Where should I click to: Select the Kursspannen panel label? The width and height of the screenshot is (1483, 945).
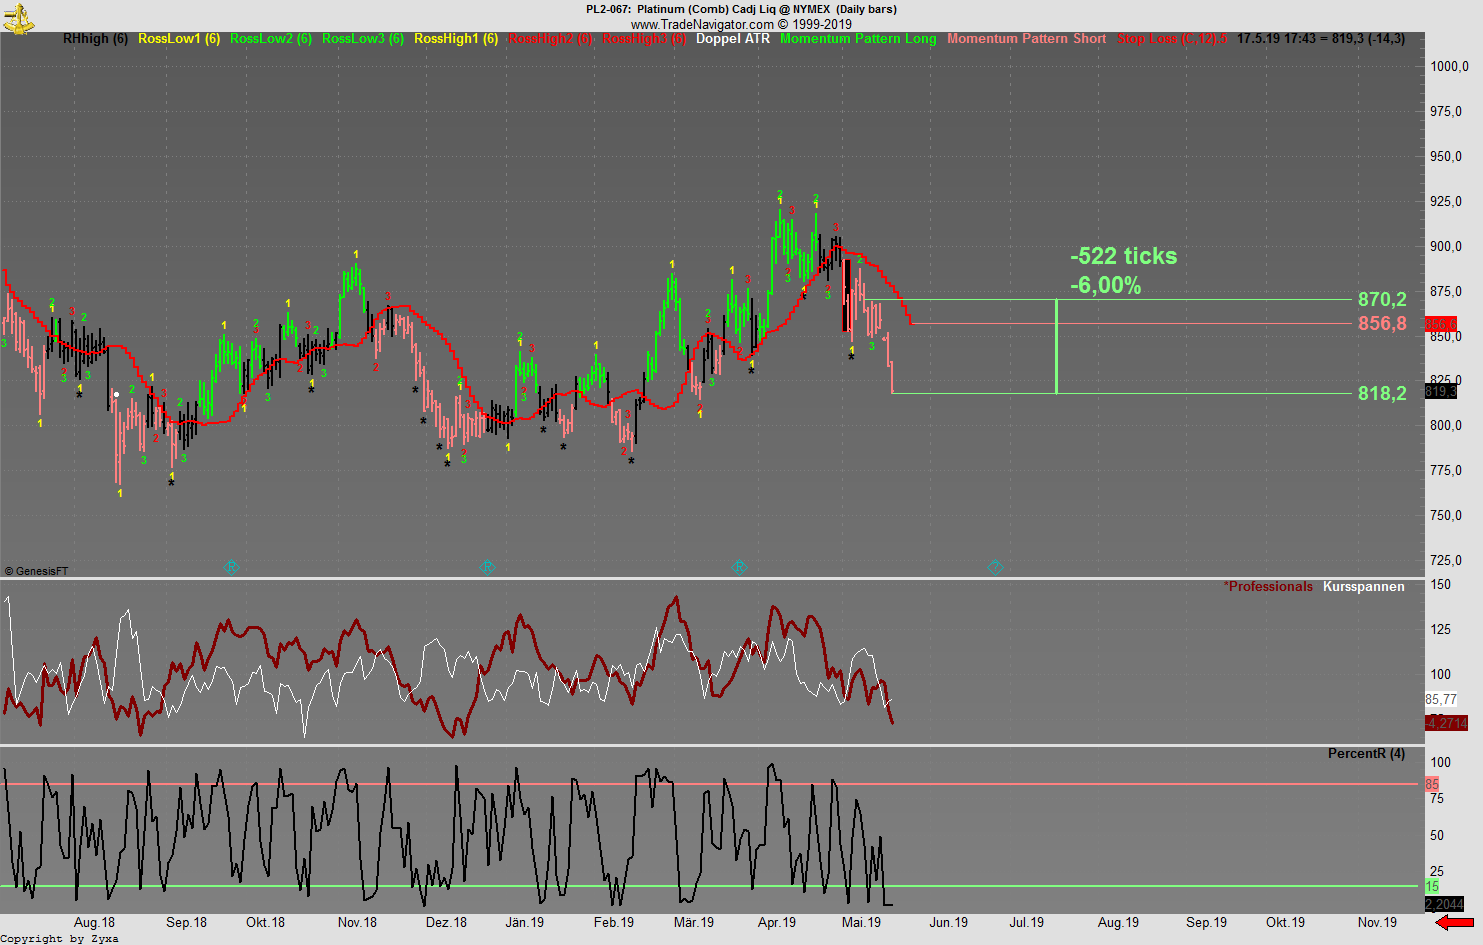point(1362,586)
